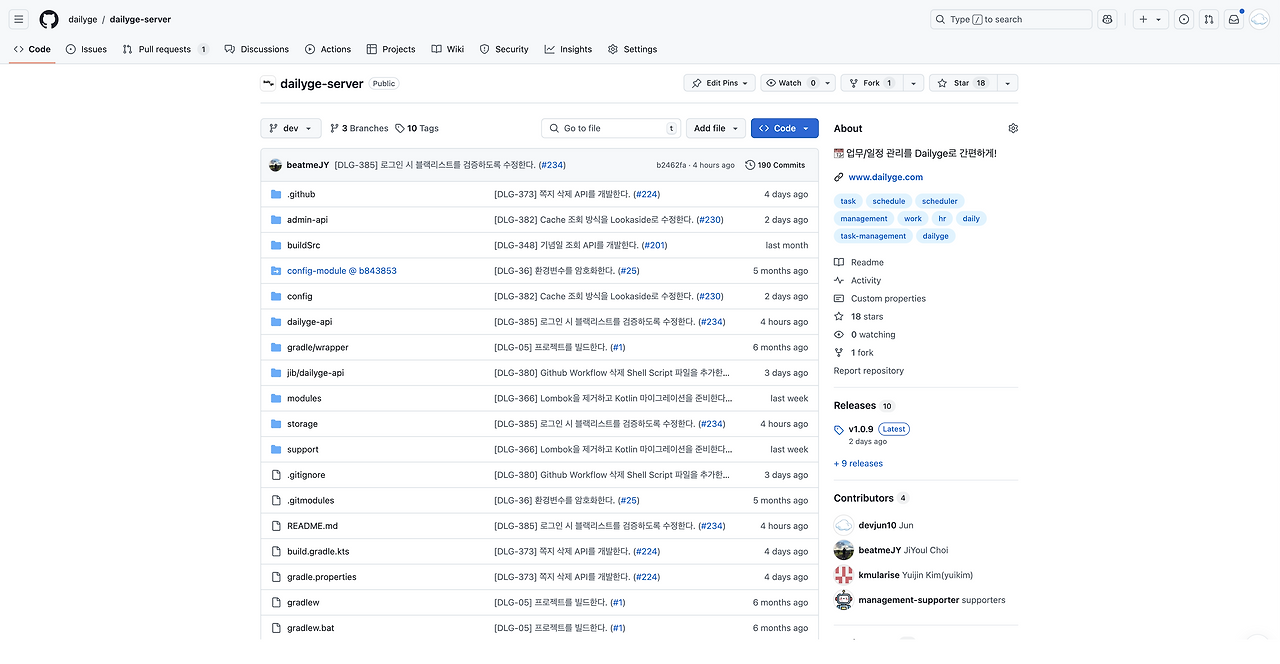This screenshot has height=664, width=1280.
Task: Click the storage folder icon
Action: point(277,424)
